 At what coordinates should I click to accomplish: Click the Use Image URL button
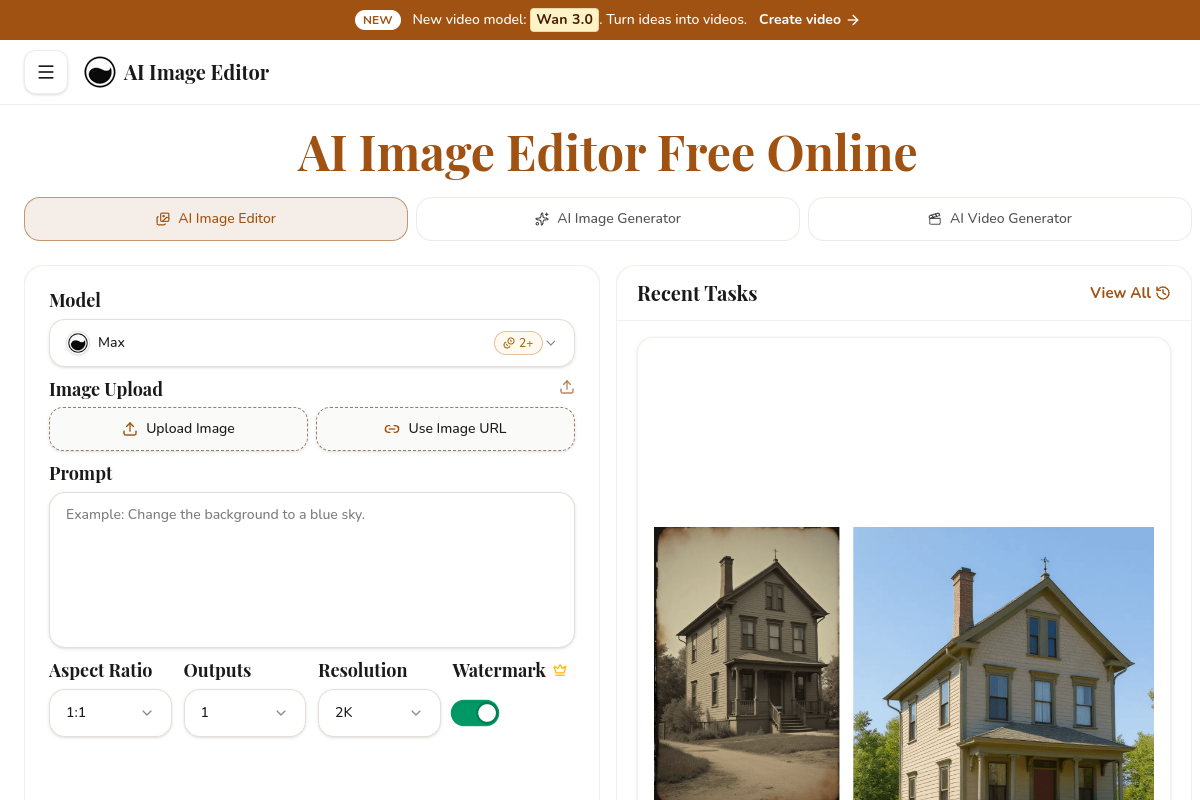(445, 429)
